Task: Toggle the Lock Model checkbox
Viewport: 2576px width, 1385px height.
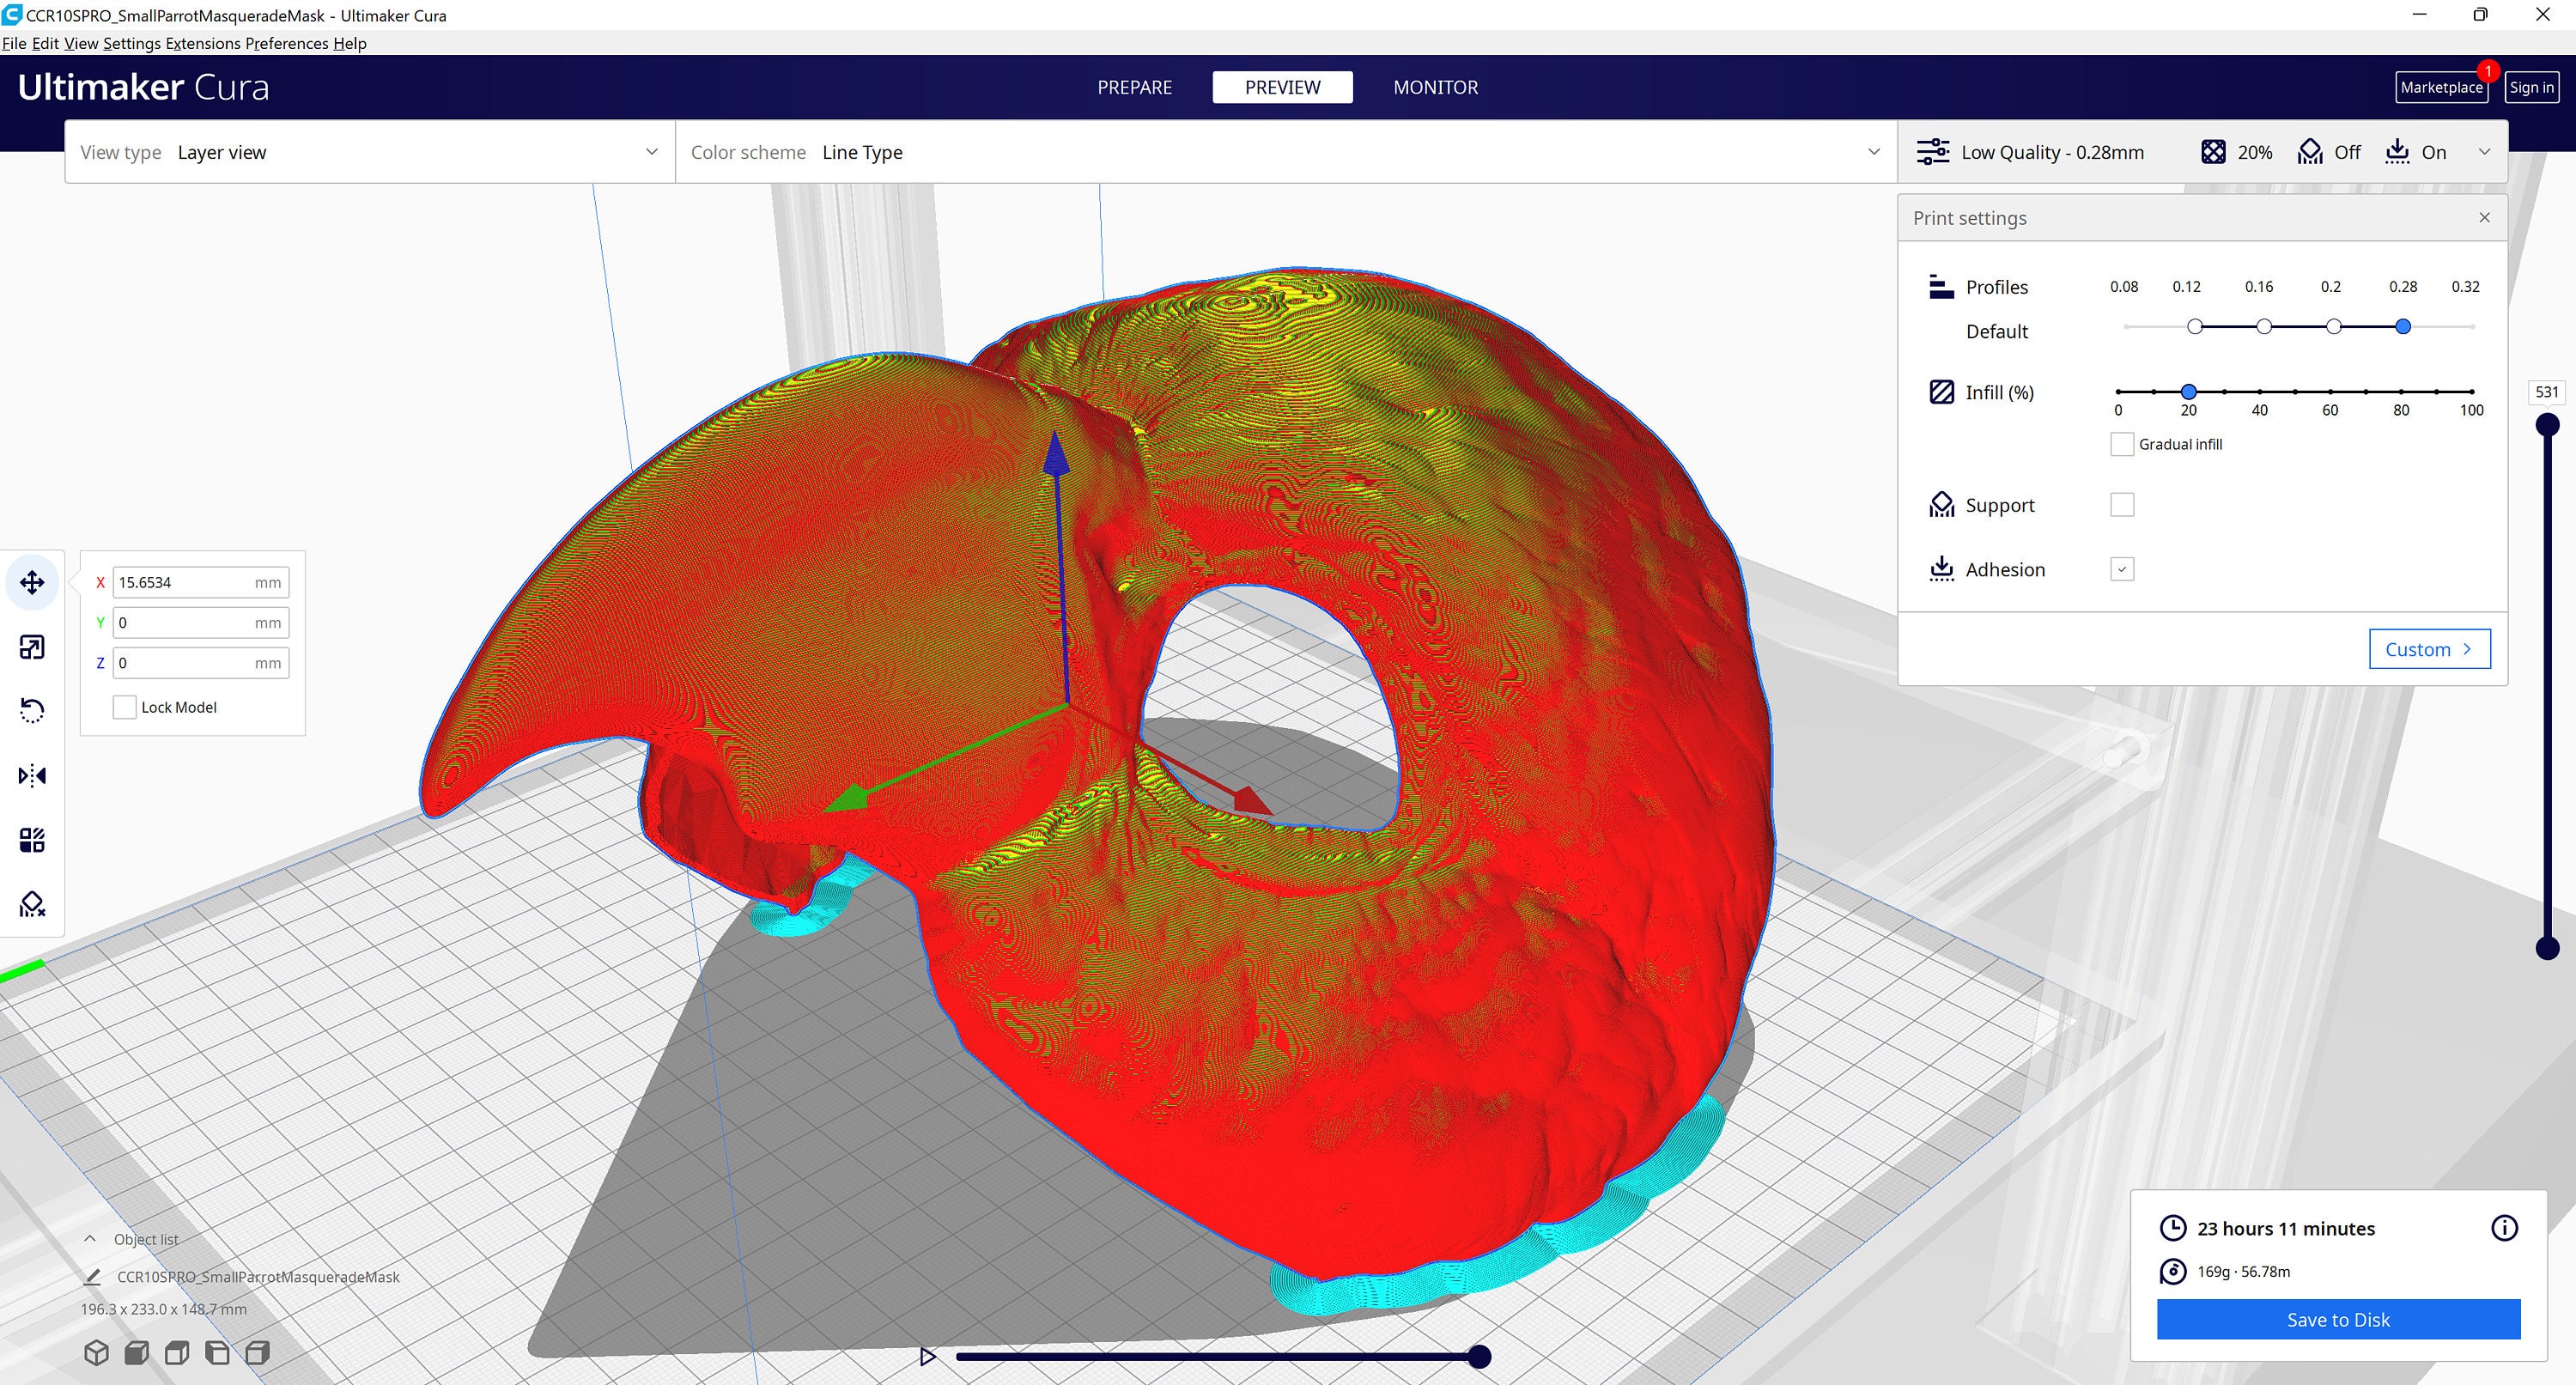Action: point(124,706)
